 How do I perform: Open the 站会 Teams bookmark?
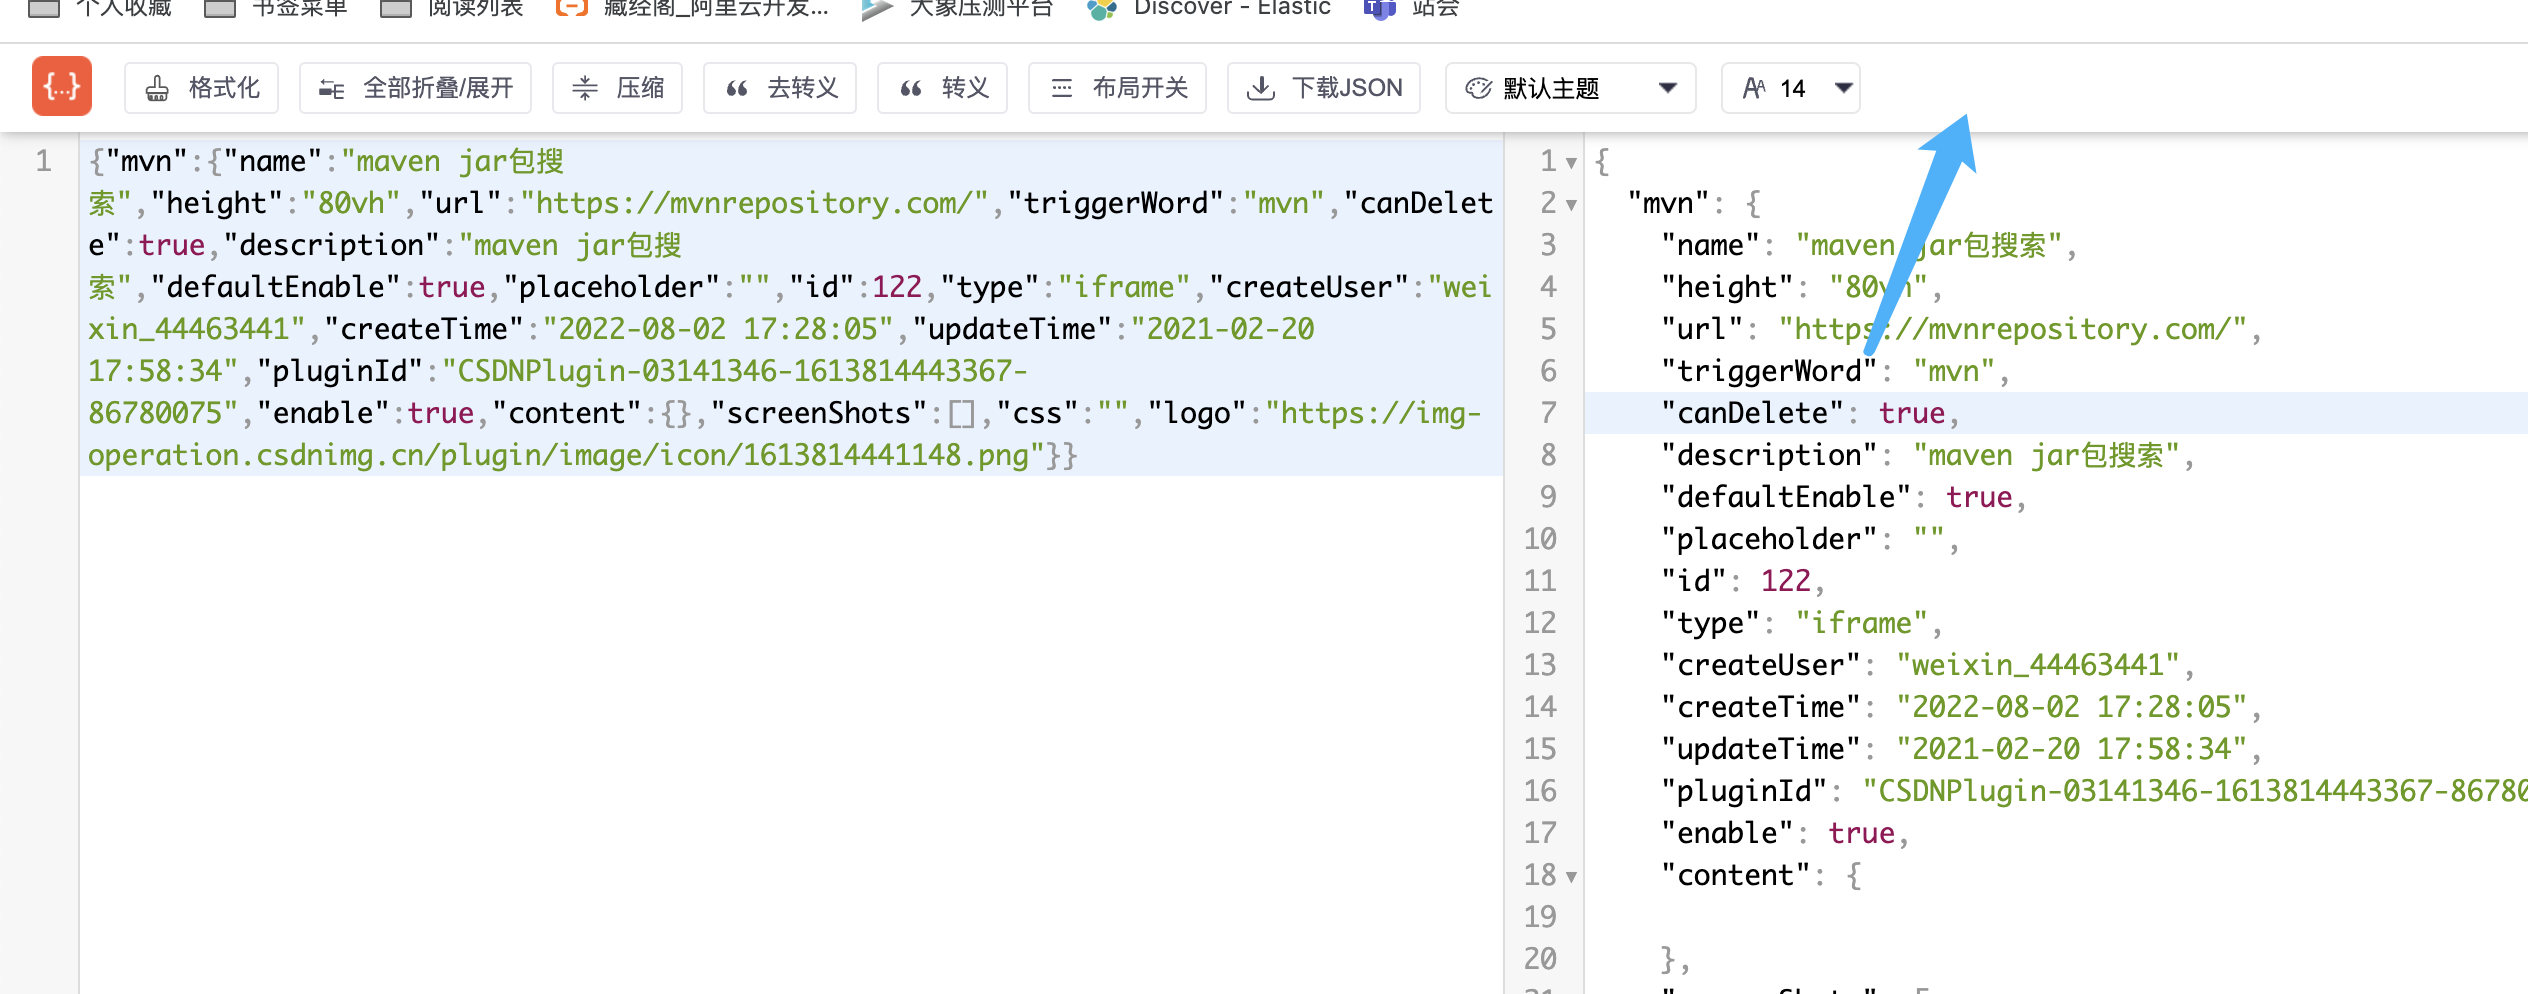tap(1412, 8)
